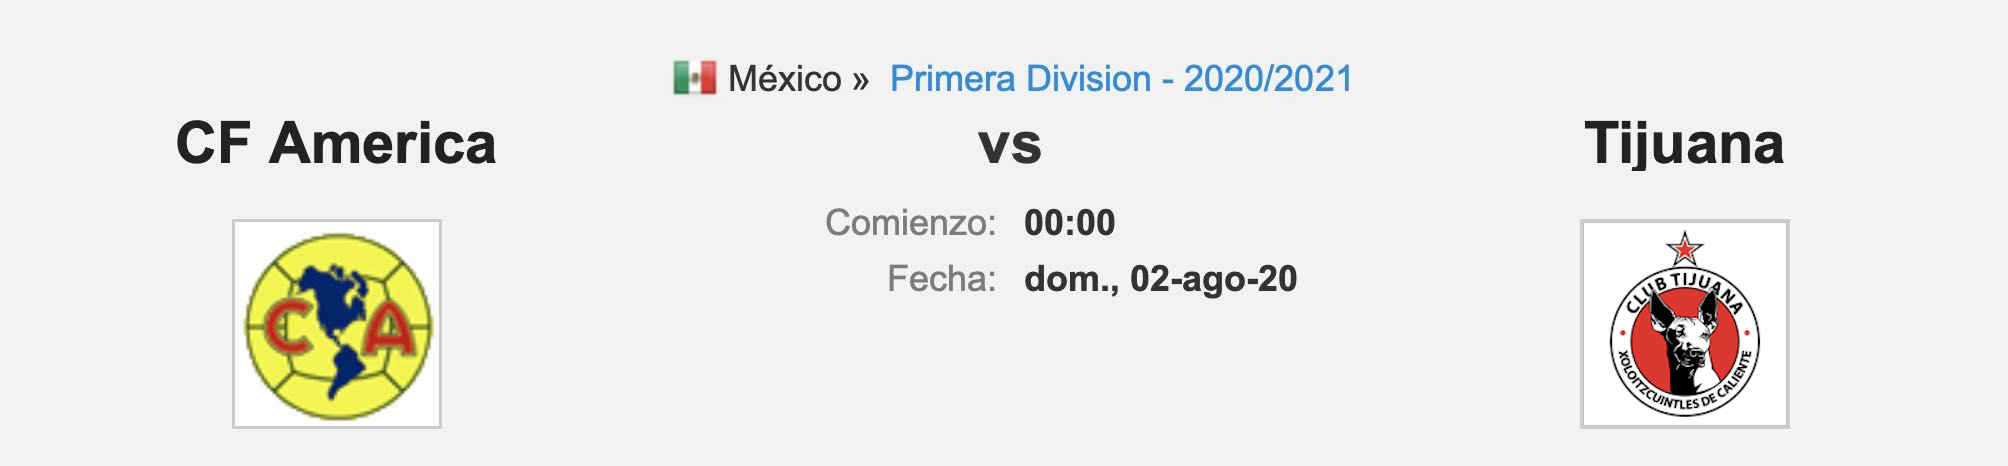The width and height of the screenshot is (2008, 466).
Task: Click the red star atop Tijuana crest
Action: coord(1684,248)
